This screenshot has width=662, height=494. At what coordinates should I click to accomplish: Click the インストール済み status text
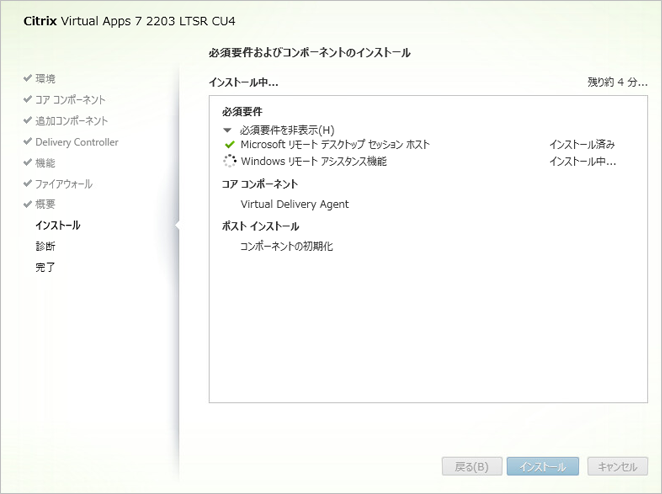(582, 145)
